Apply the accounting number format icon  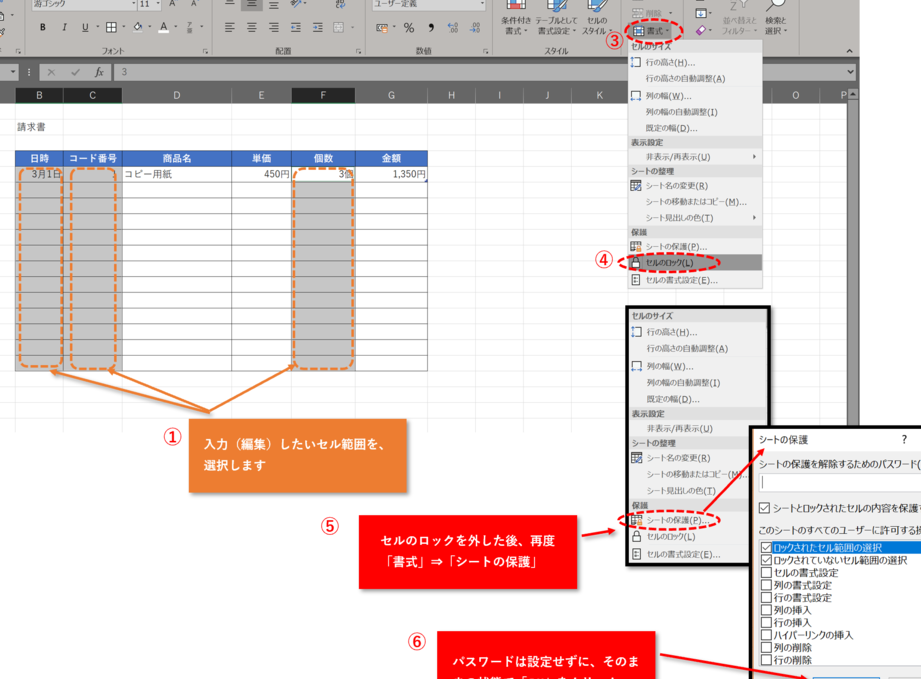coord(382,28)
